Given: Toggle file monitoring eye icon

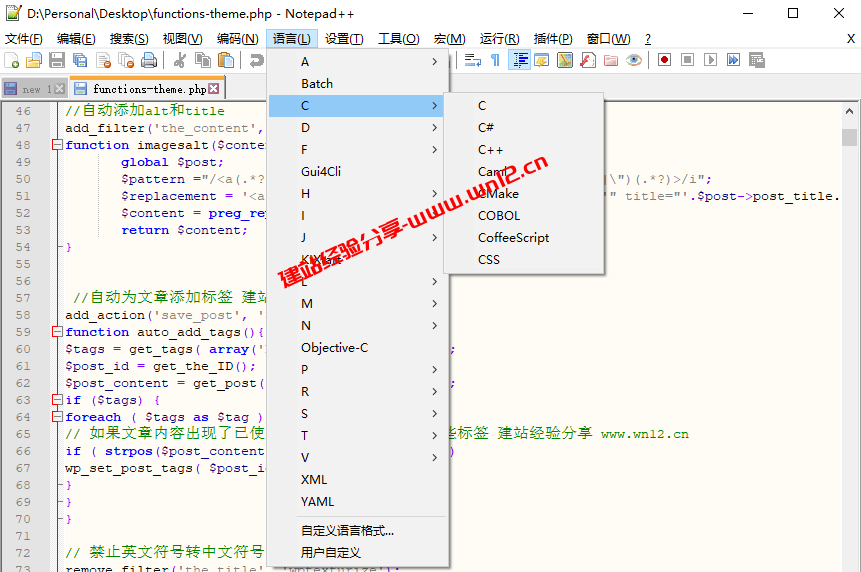Looking at the screenshot, I should coord(634,60).
